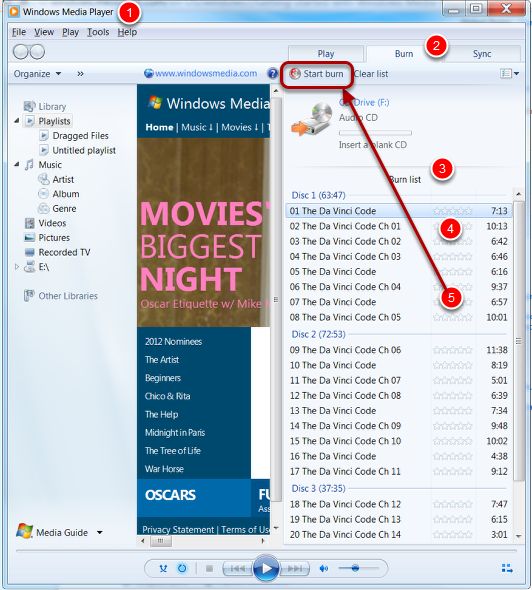The image size is (532, 590).
Task: Open the Recorded TV library
Action: pyautogui.click(x=64, y=252)
